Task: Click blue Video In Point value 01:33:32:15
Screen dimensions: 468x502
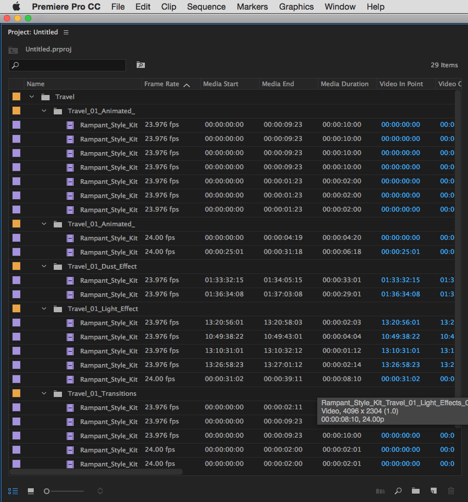Action: coord(401,280)
